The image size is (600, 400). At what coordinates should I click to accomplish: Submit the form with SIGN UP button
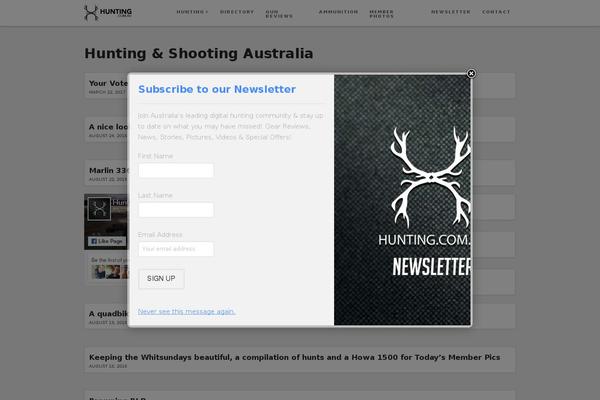[161, 279]
